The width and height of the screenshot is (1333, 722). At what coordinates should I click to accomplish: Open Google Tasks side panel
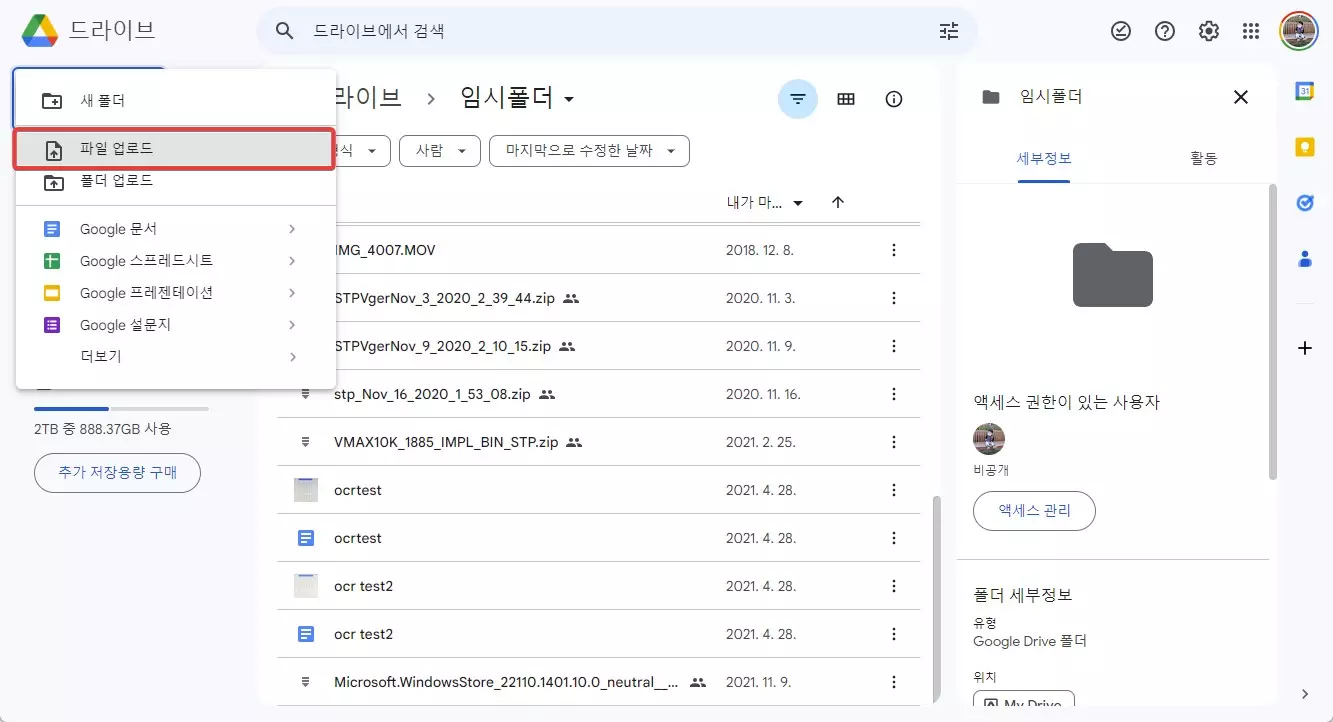[1304, 202]
